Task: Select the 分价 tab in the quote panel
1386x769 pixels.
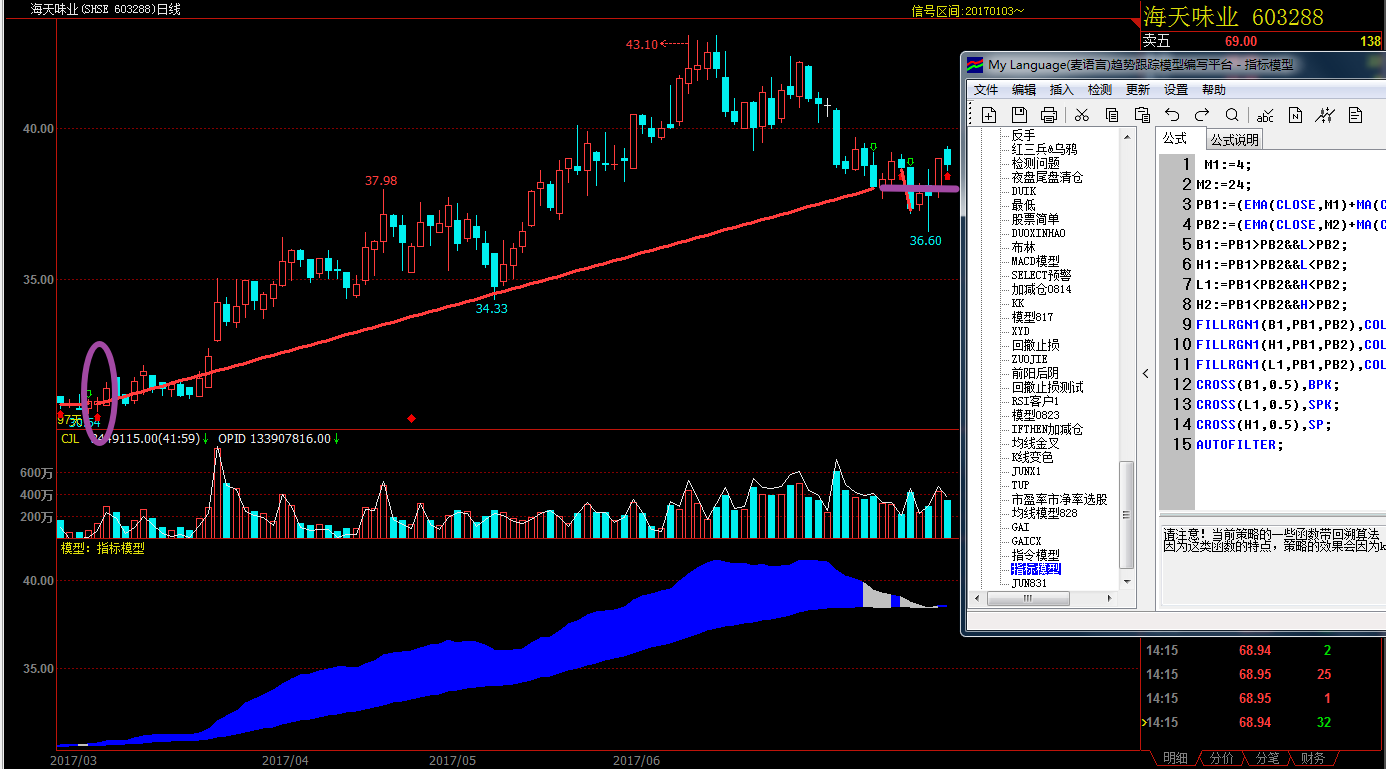Action: pos(1221,759)
